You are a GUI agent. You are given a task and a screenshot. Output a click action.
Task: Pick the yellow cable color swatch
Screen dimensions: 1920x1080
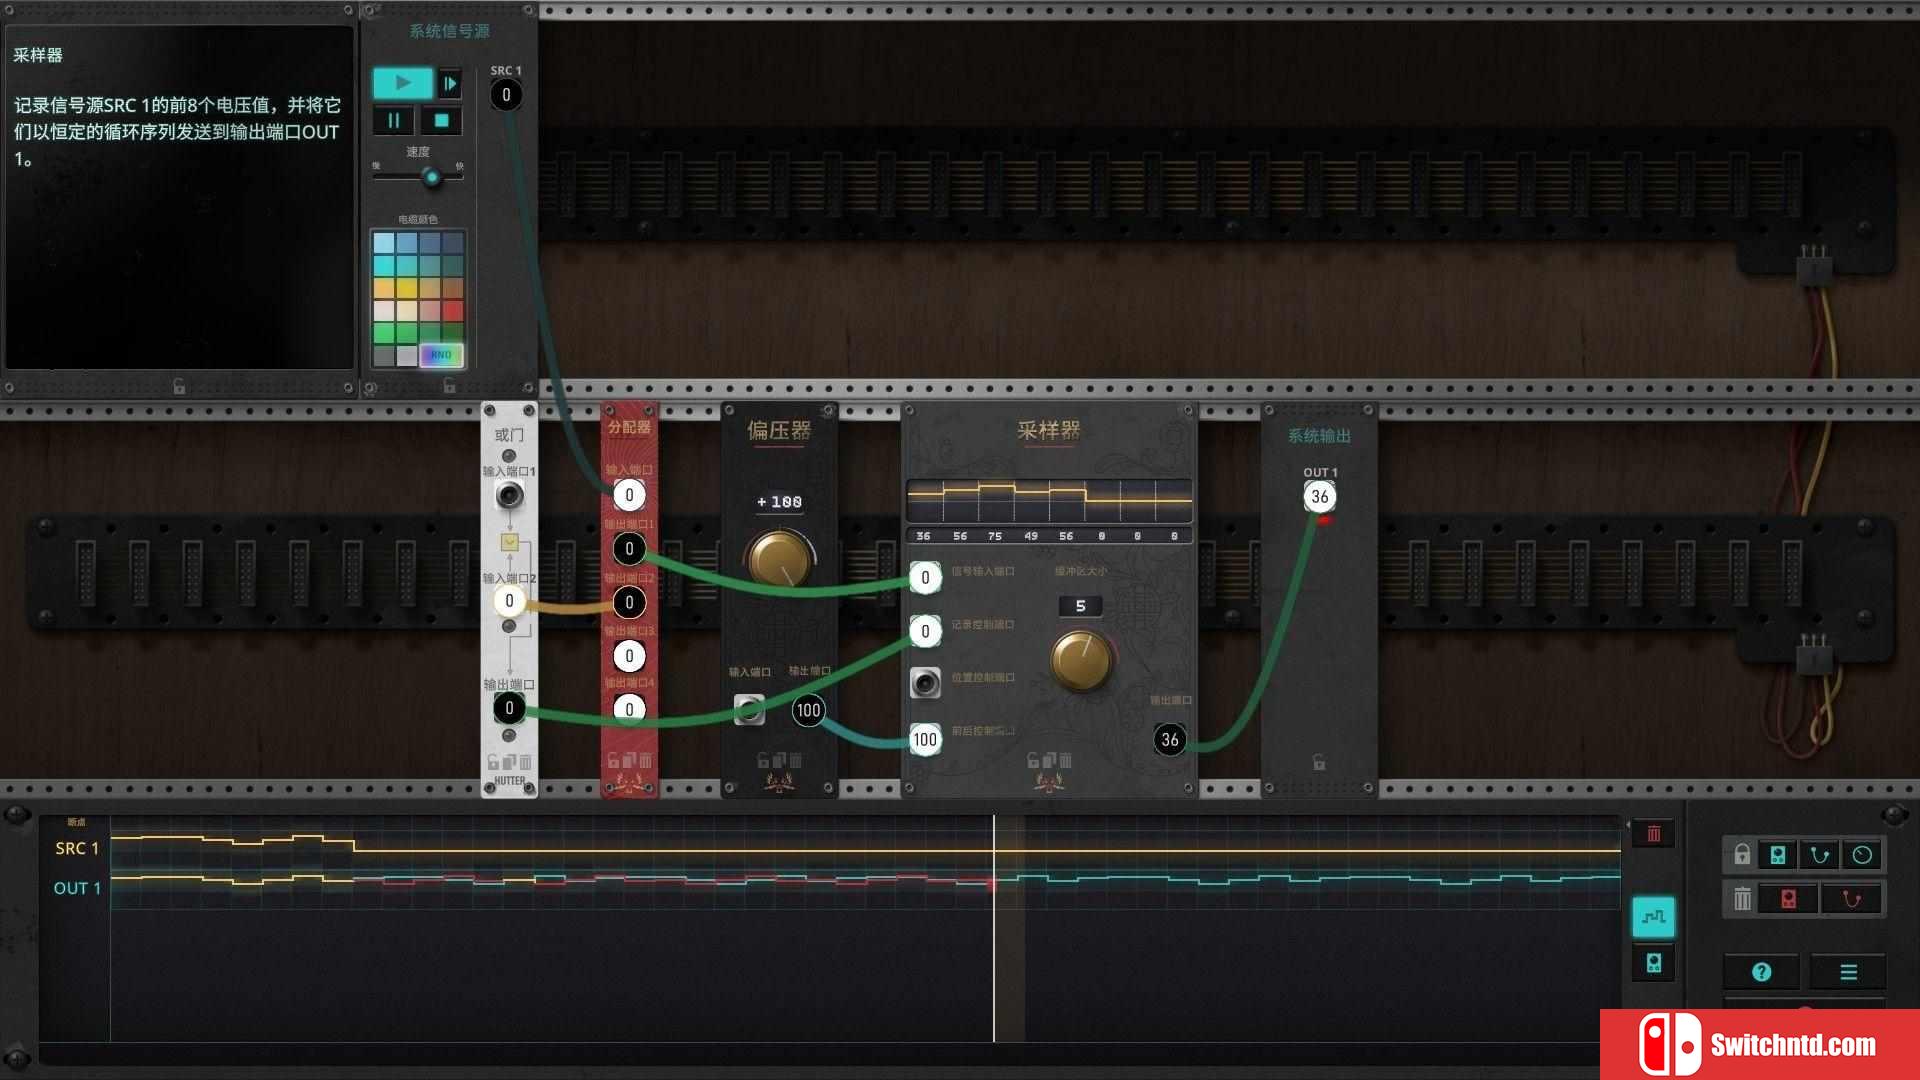point(407,288)
